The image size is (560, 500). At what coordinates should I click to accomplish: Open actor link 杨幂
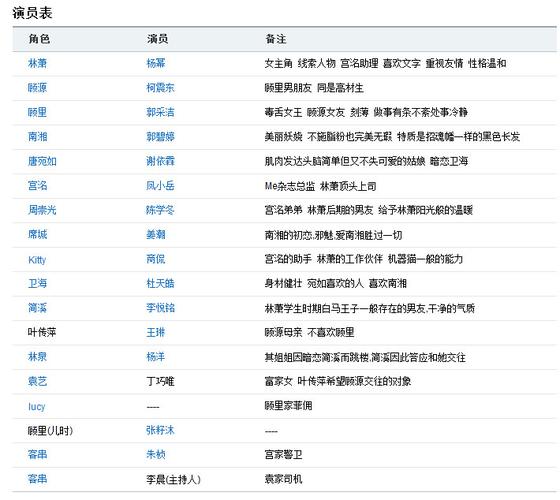[x=156, y=63]
